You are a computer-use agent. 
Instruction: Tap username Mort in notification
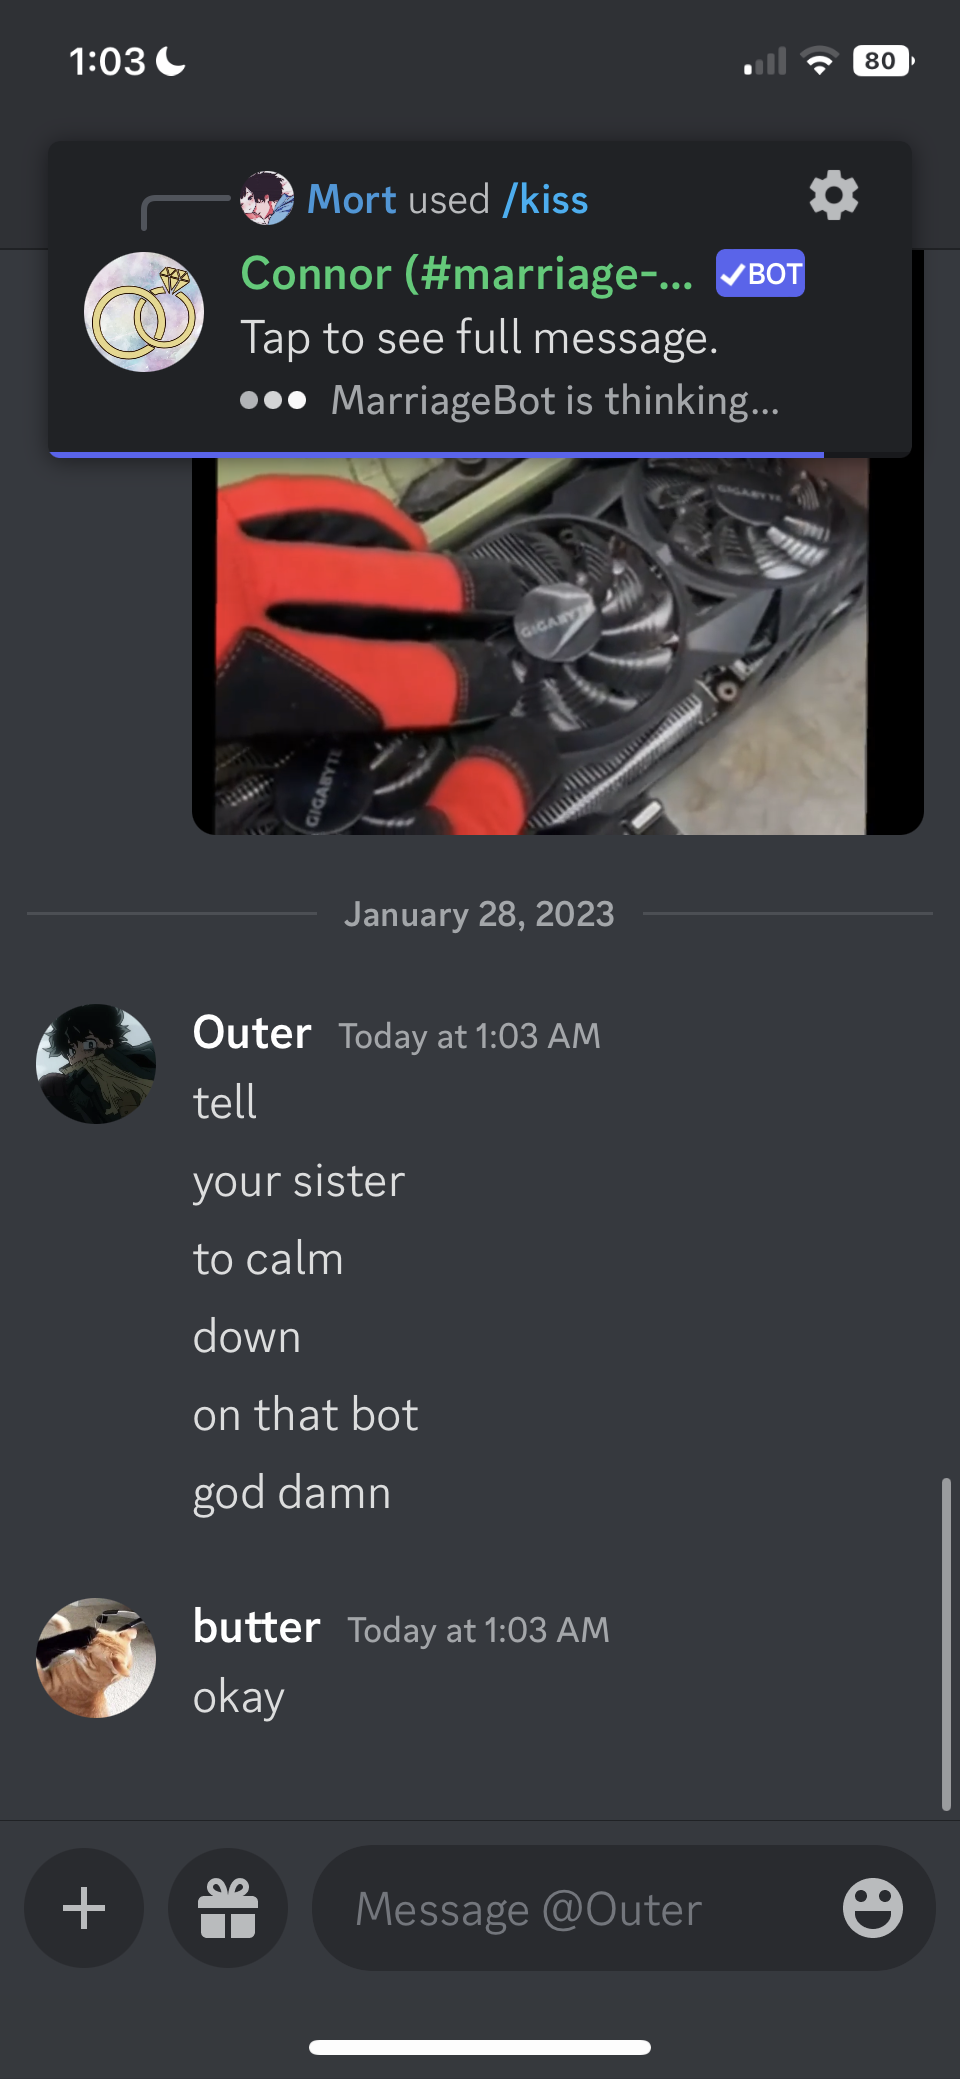pyautogui.click(x=352, y=199)
